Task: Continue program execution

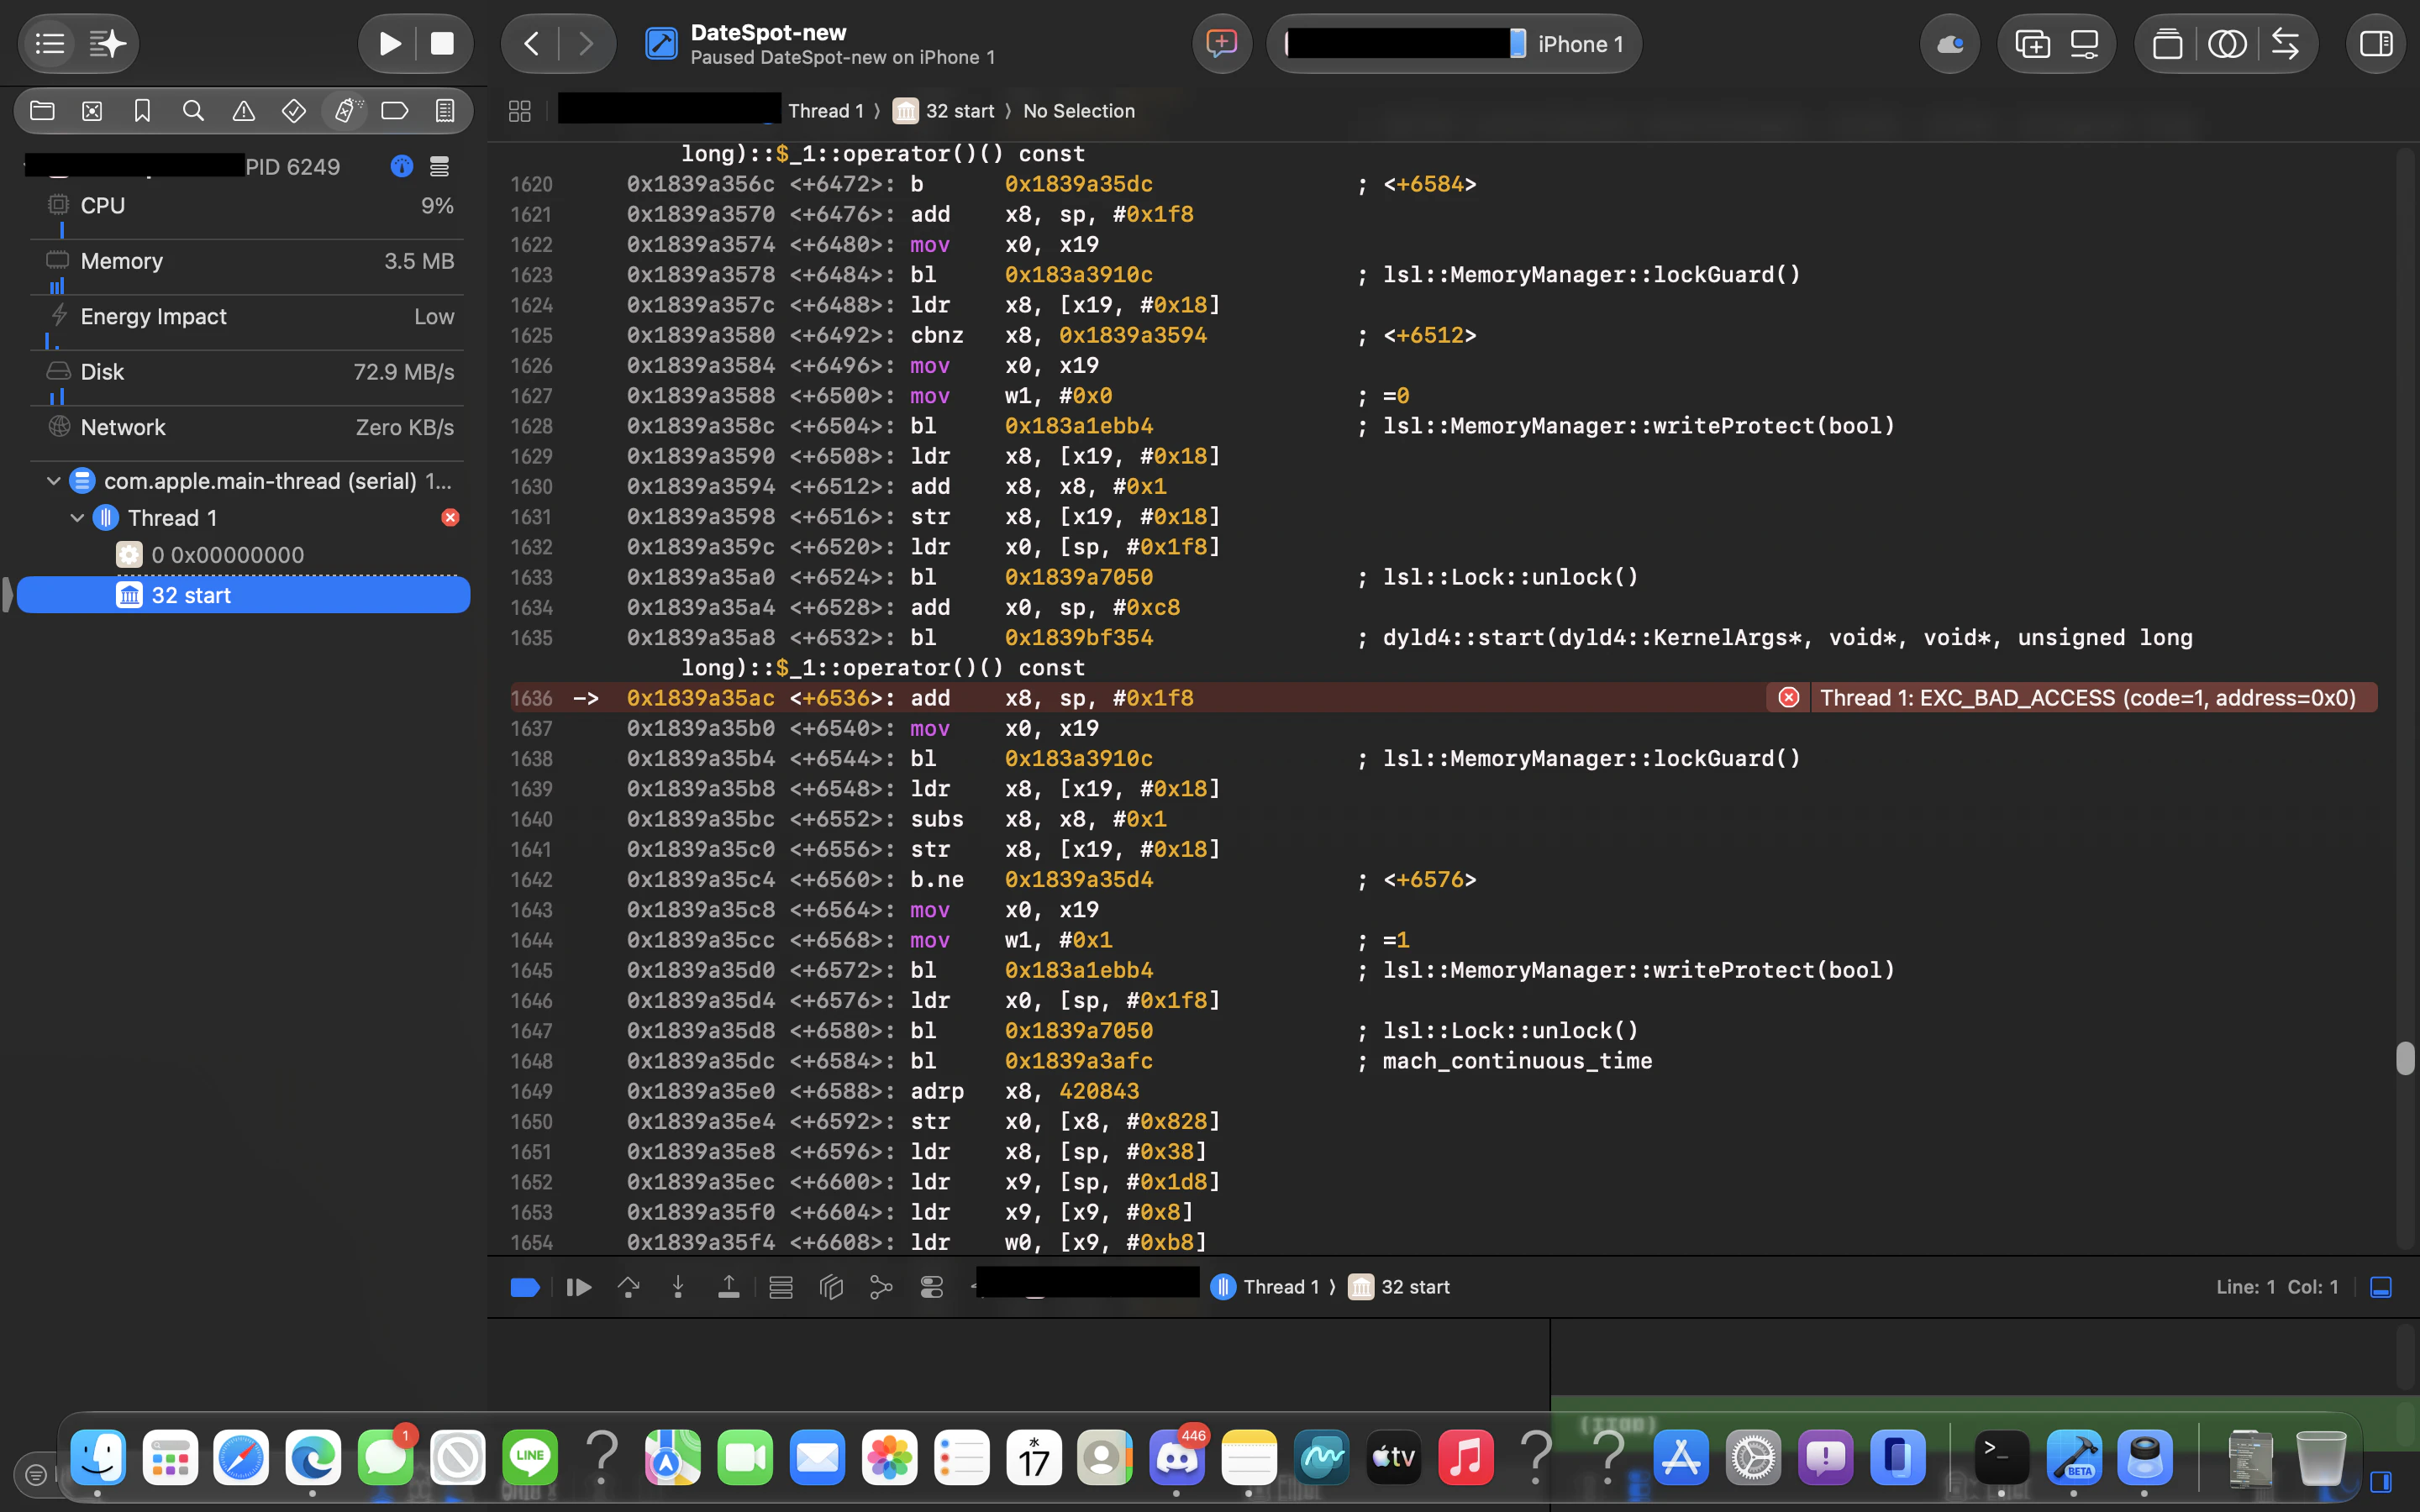Action: coord(578,1287)
